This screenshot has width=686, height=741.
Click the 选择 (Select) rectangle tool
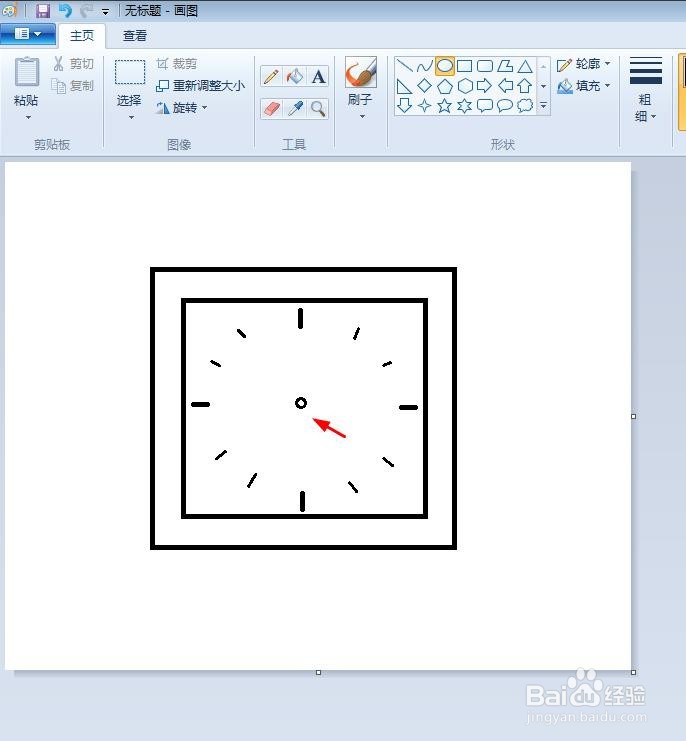tap(130, 72)
